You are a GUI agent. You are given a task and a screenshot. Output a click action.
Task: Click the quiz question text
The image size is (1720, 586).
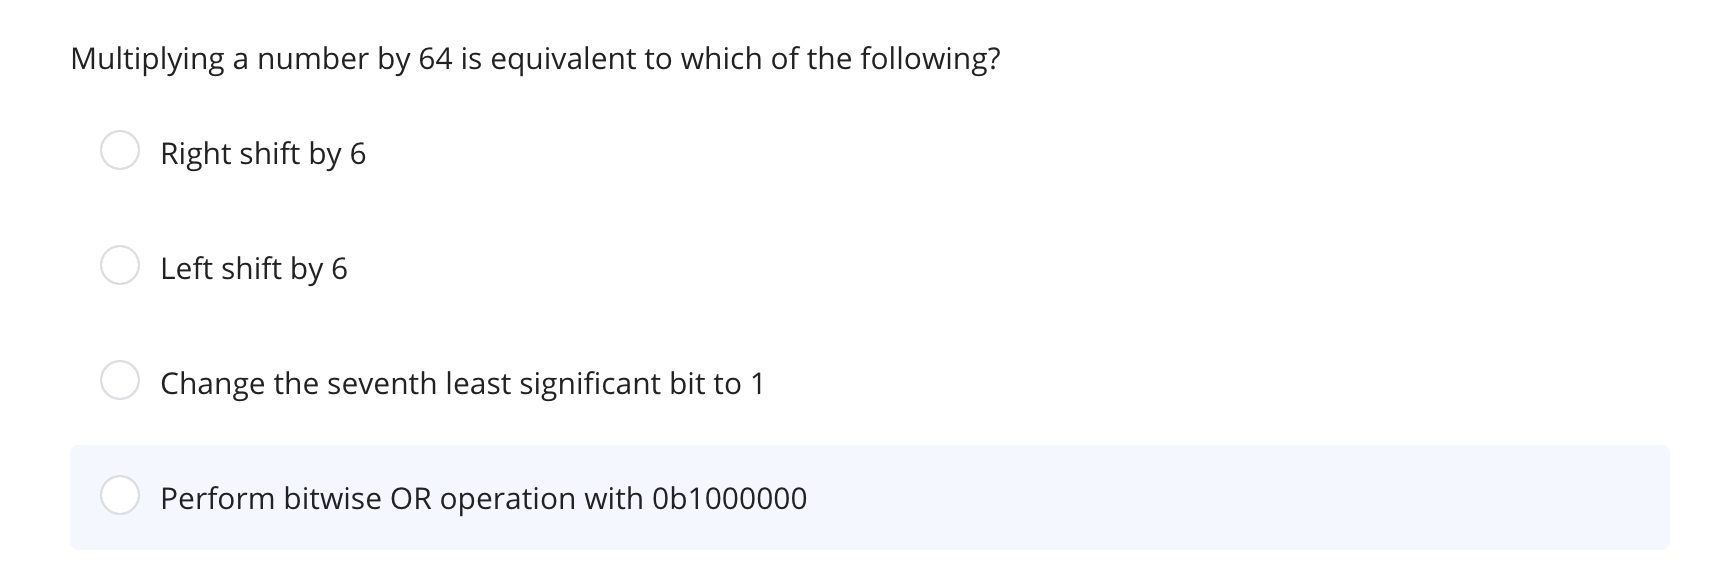535,59
